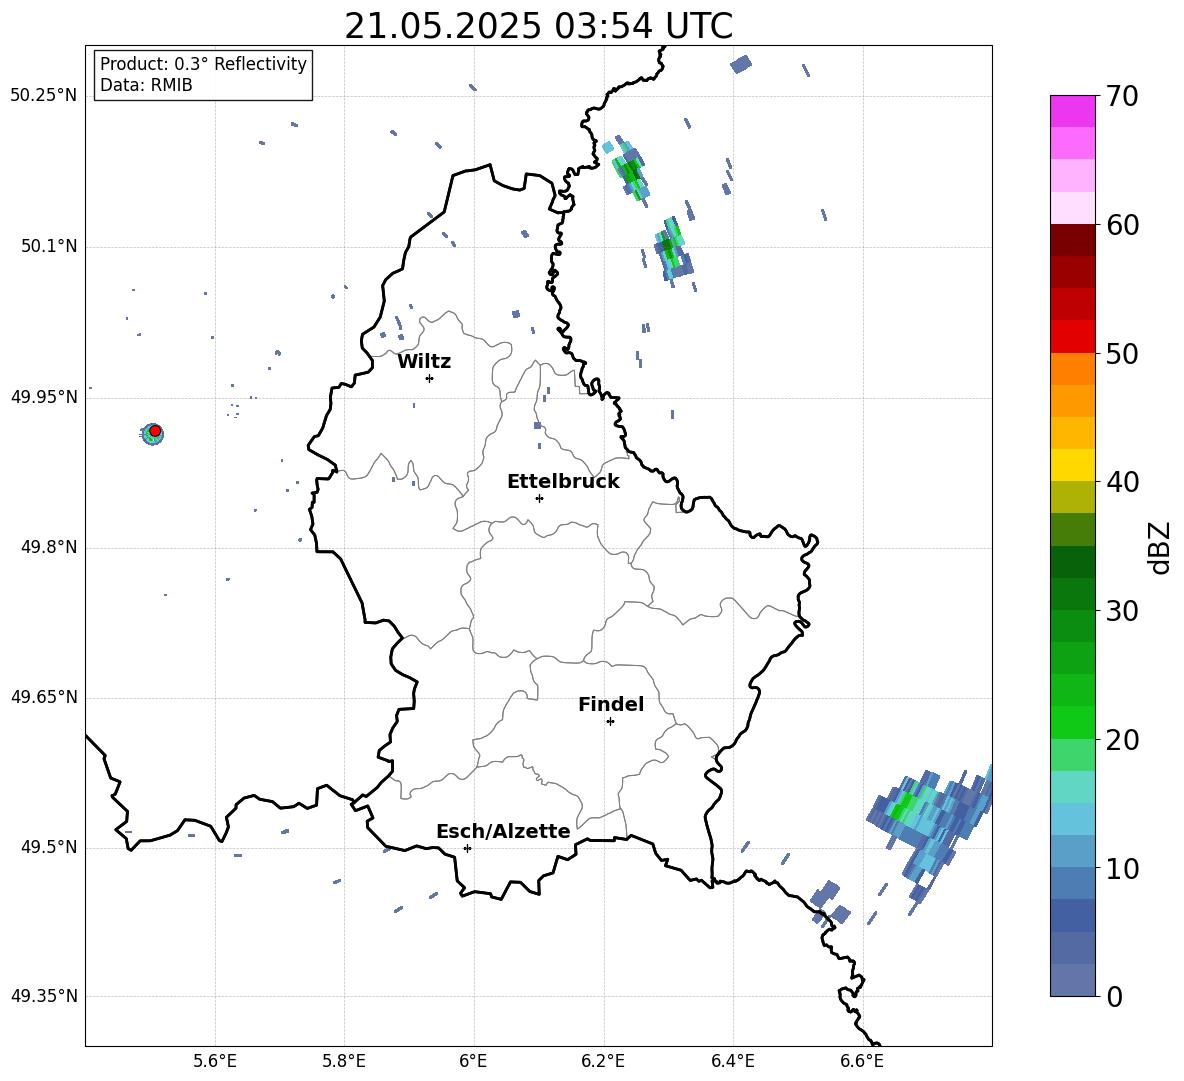
Task: Click the 49.95°N latitude label
Action: 44,397
